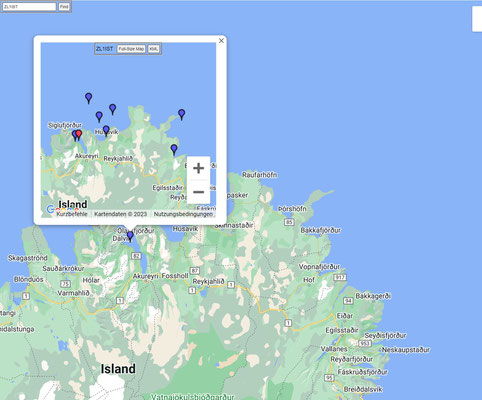Click the blue marker just above the zoom-in button
The width and height of the screenshot is (482, 400).
[x=174, y=149]
